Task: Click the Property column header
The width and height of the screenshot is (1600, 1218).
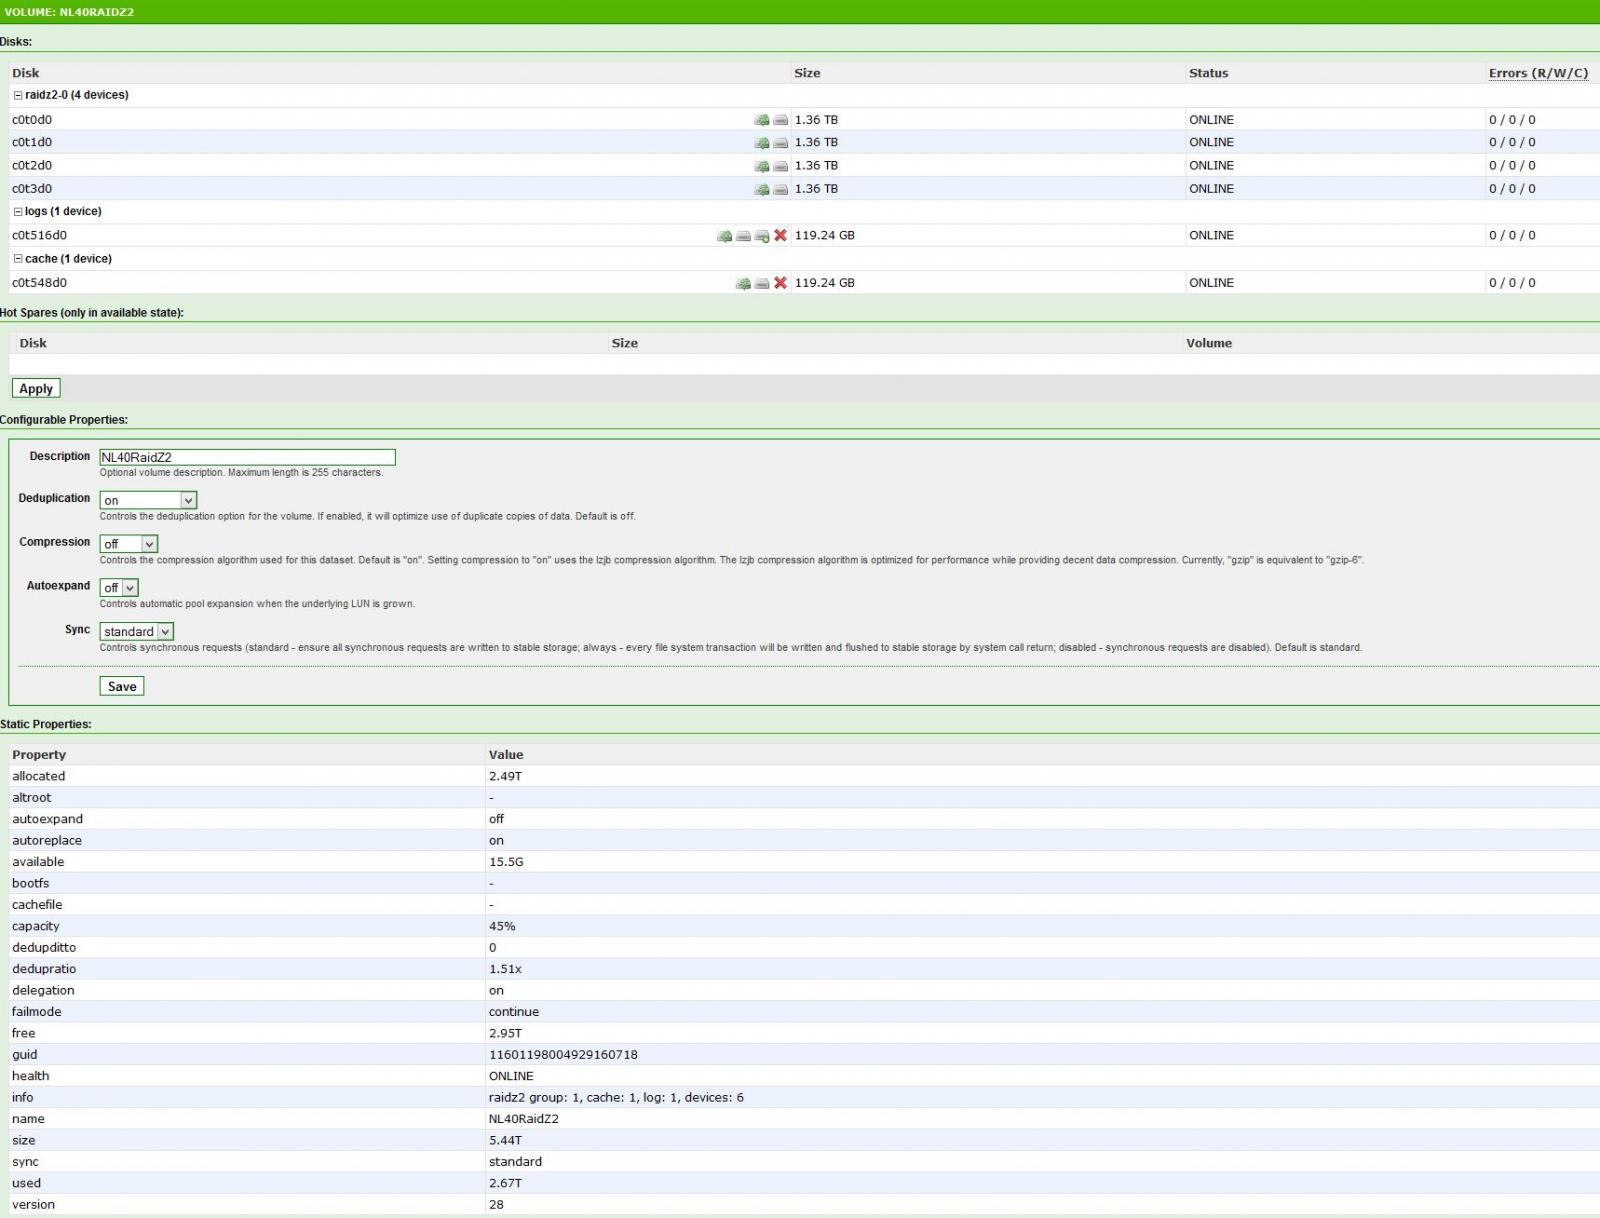Action: click(x=39, y=755)
